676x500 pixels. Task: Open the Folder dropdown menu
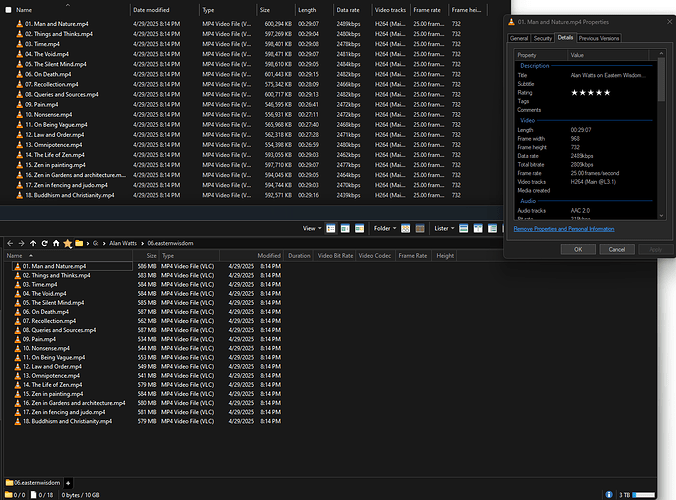tap(385, 228)
